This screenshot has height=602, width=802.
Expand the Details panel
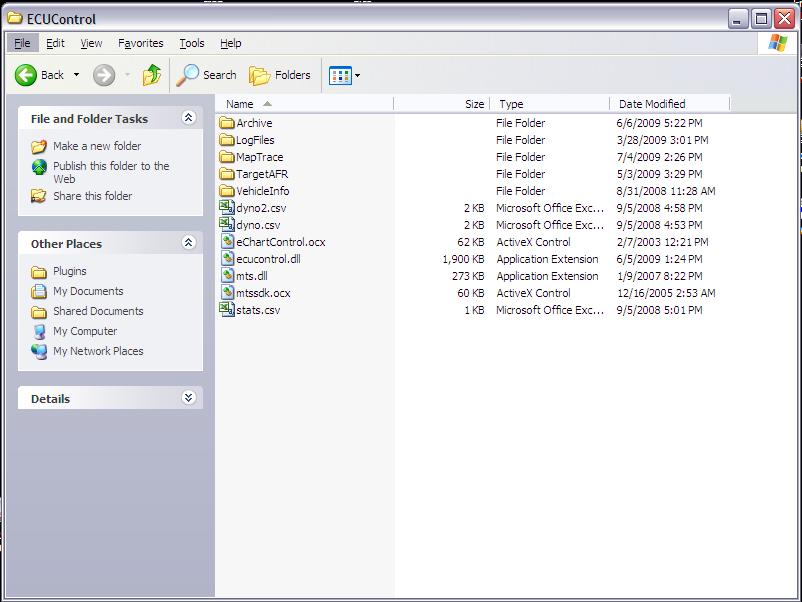188,398
